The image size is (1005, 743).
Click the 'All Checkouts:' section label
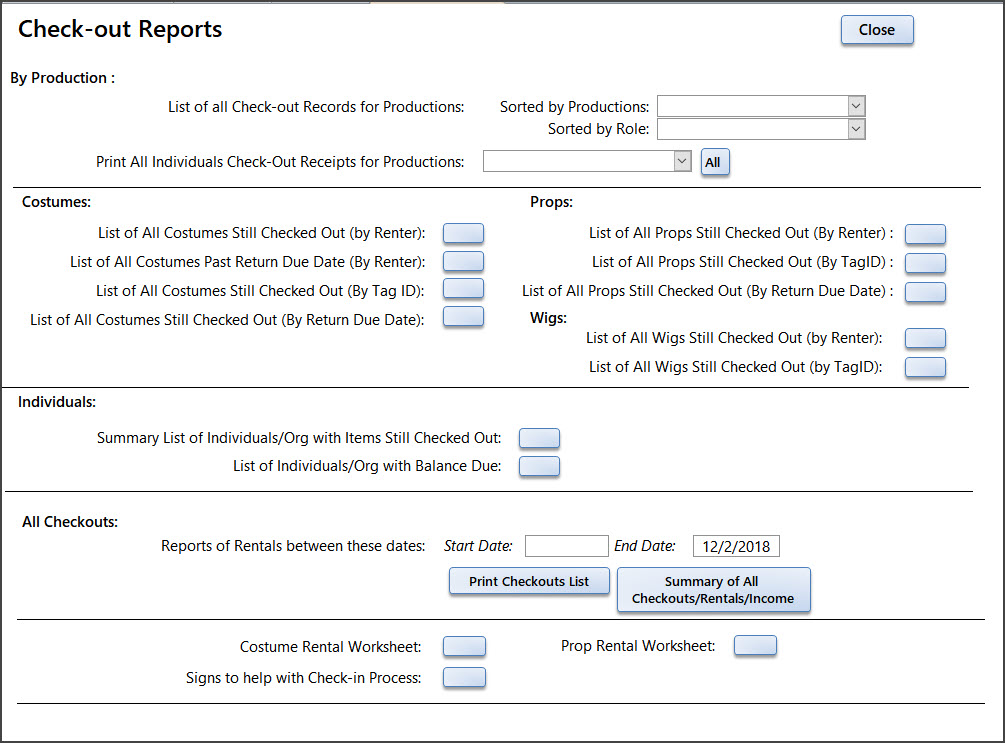[x=70, y=522]
